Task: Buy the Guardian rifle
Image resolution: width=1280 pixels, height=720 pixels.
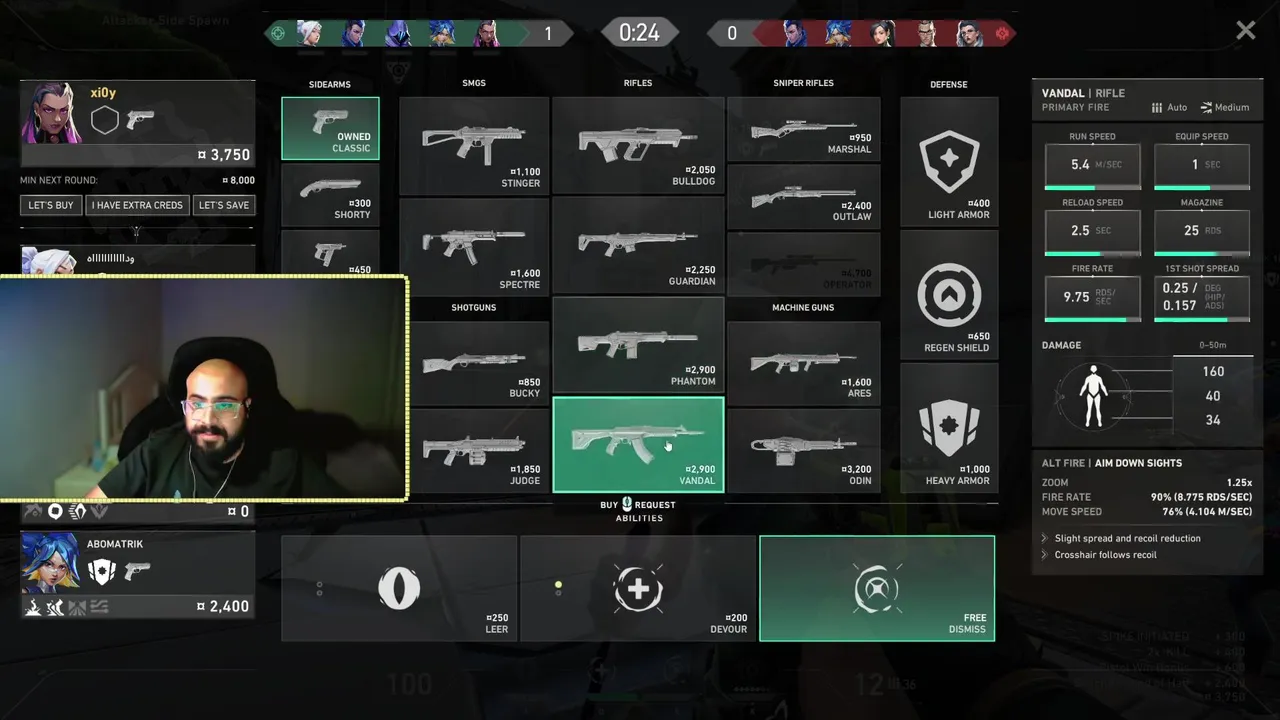Action: point(638,245)
